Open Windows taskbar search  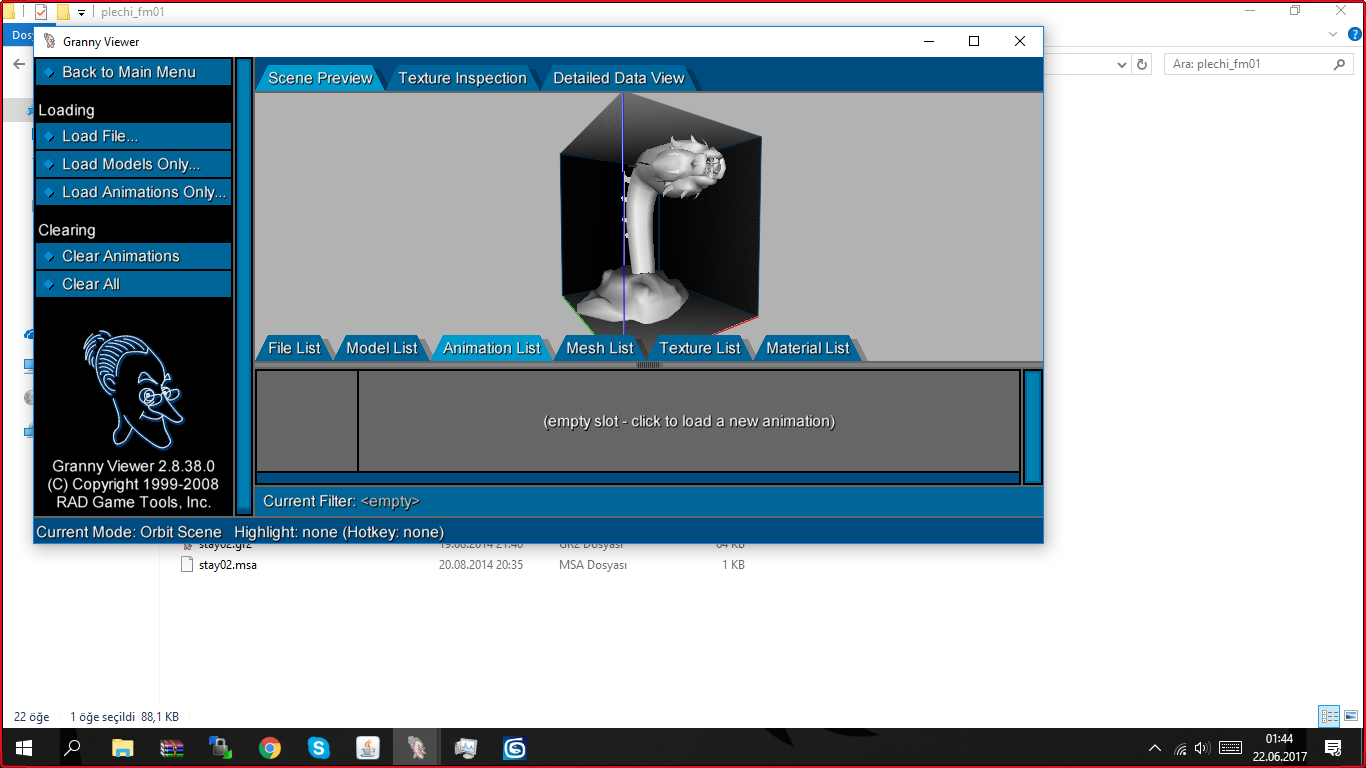[x=72, y=747]
